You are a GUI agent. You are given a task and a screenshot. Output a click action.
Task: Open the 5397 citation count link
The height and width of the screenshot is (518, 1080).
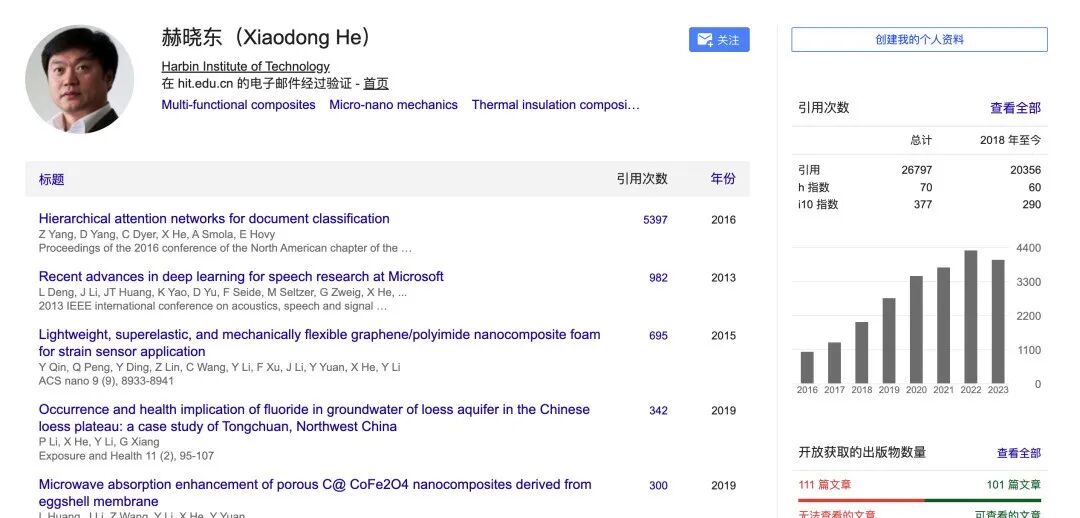655,220
